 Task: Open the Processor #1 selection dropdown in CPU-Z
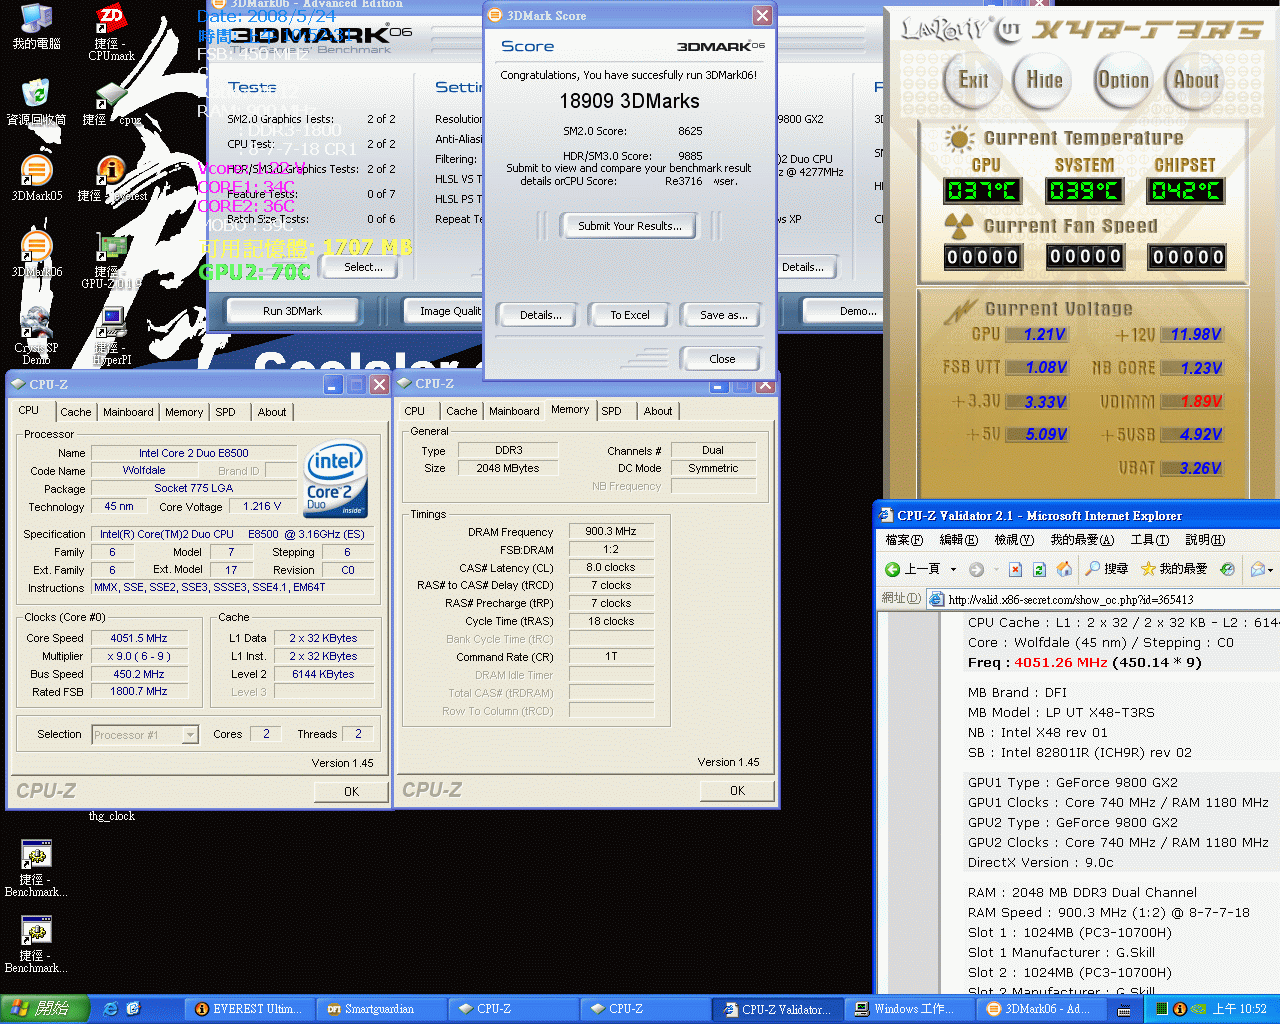click(x=189, y=735)
